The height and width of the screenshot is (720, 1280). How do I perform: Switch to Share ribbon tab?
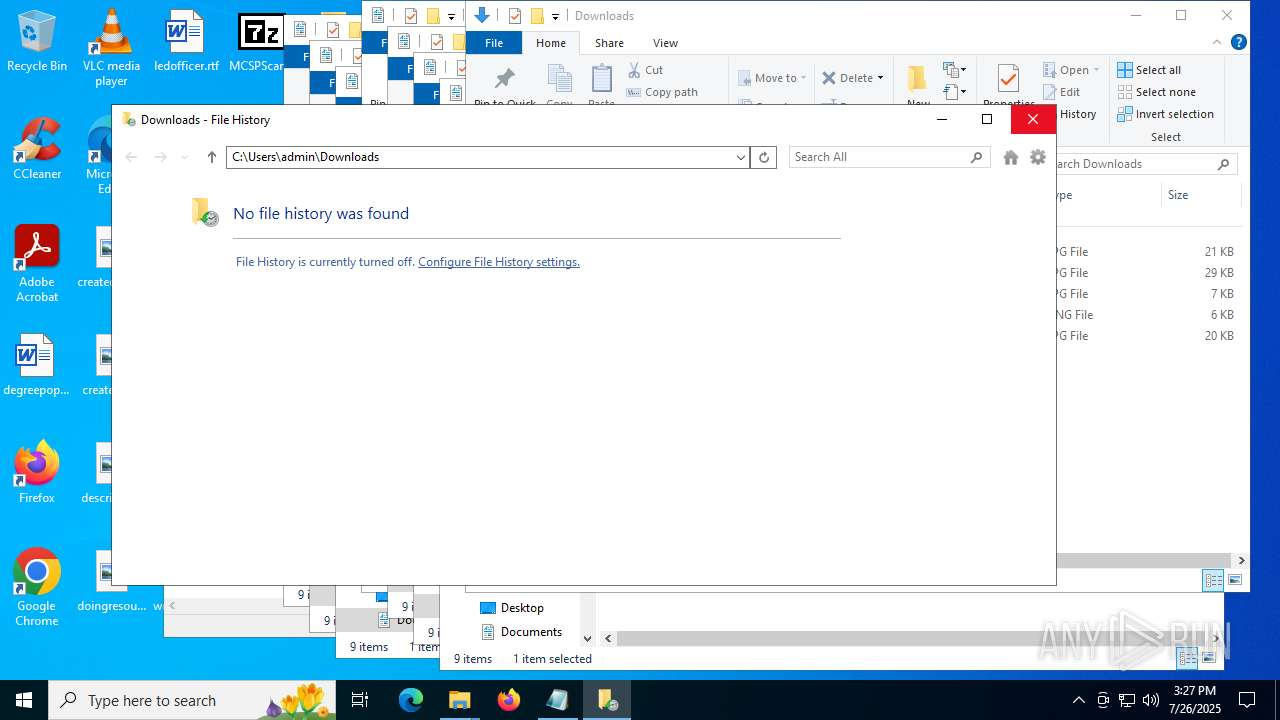pyautogui.click(x=609, y=43)
